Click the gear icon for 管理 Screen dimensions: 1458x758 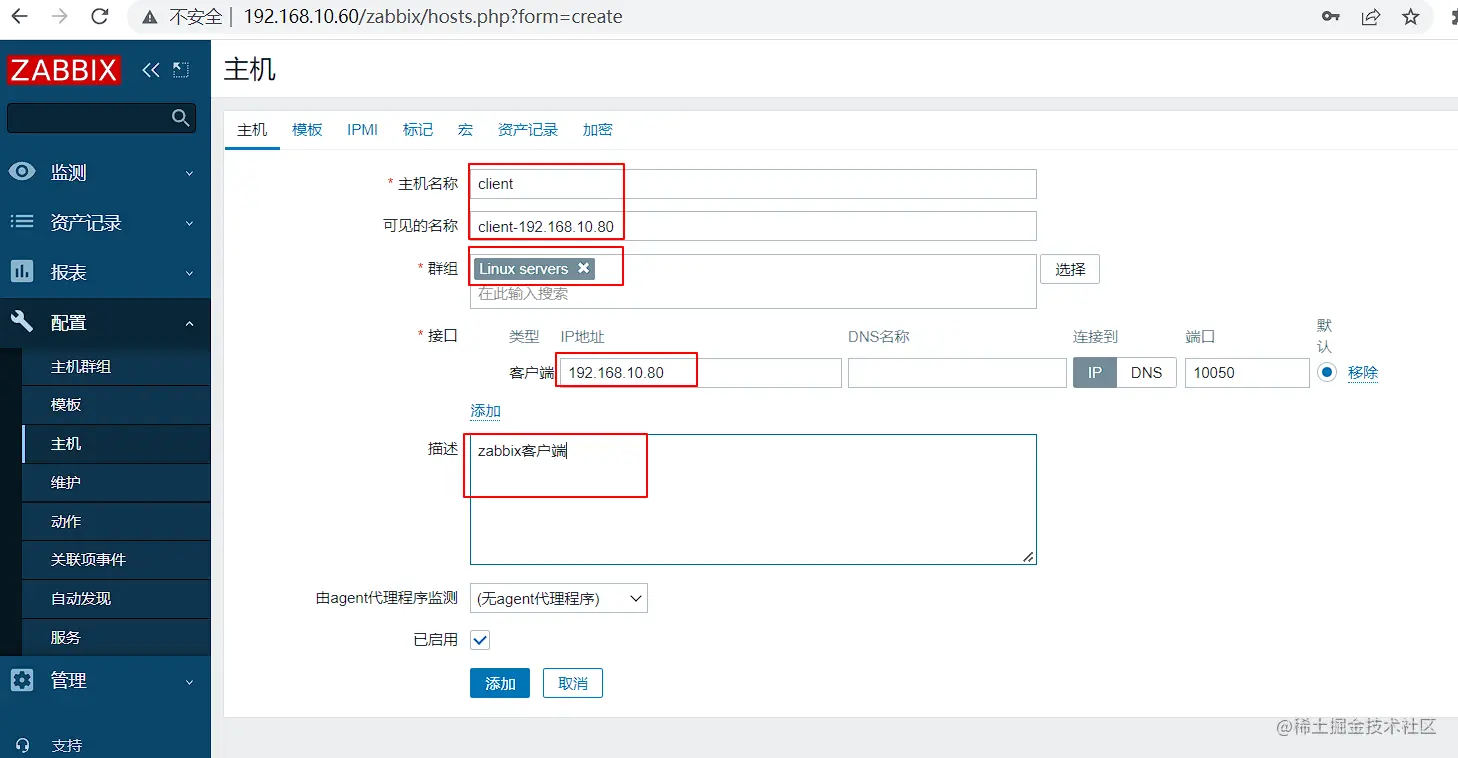tap(22, 680)
